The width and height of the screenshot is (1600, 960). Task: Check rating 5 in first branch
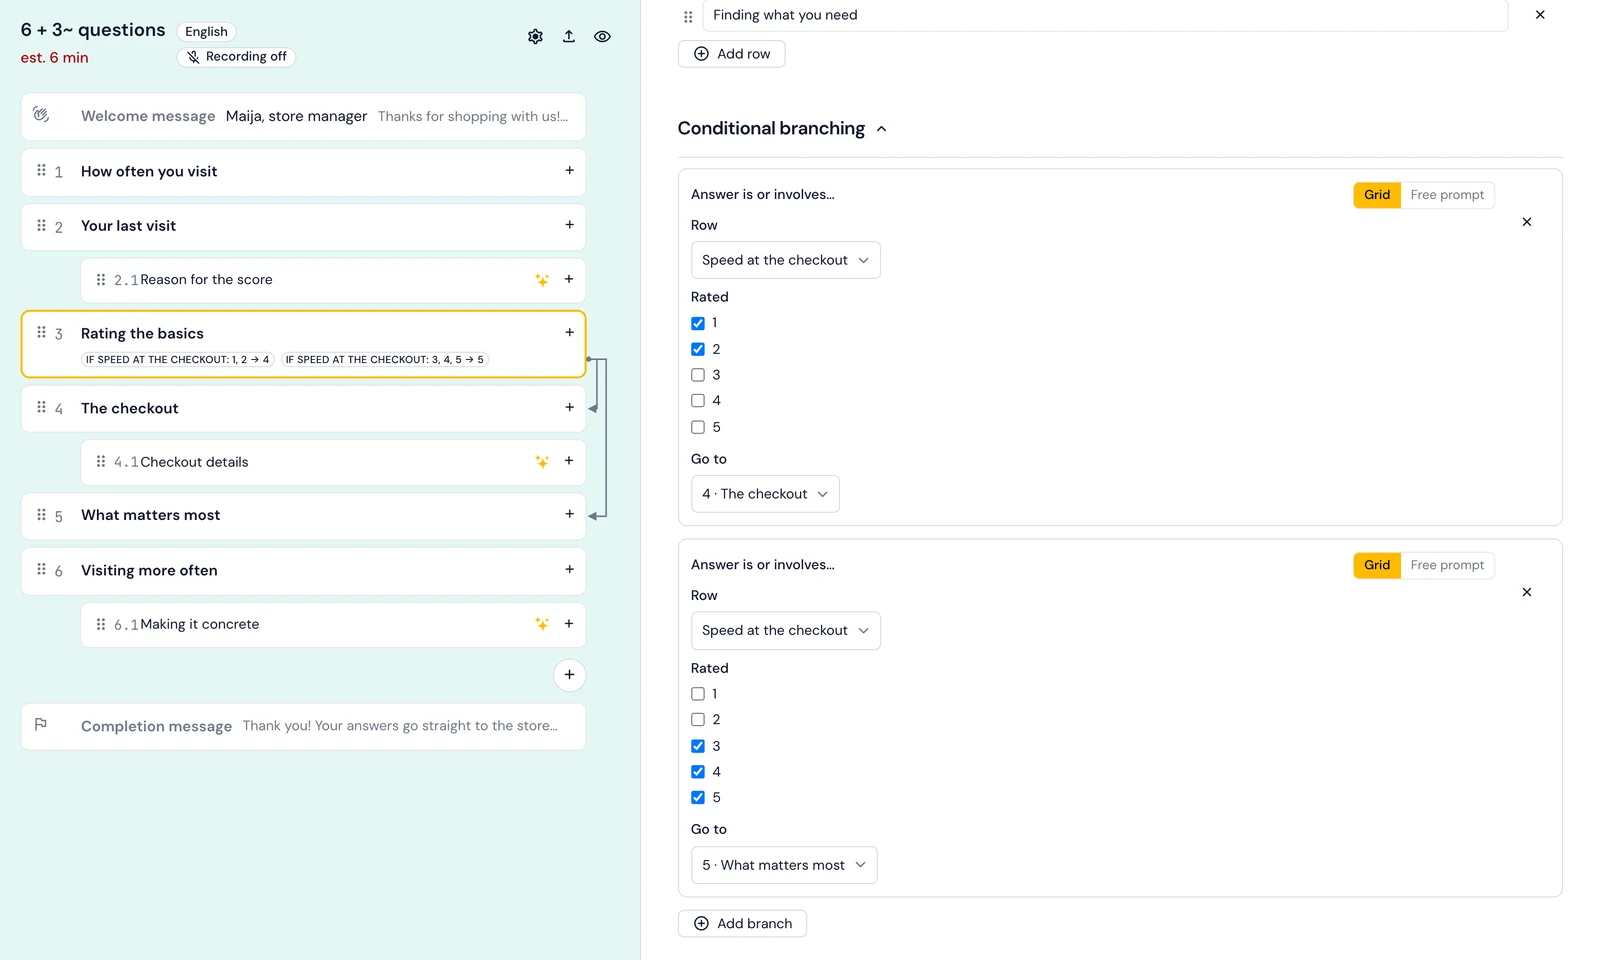click(698, 427)
